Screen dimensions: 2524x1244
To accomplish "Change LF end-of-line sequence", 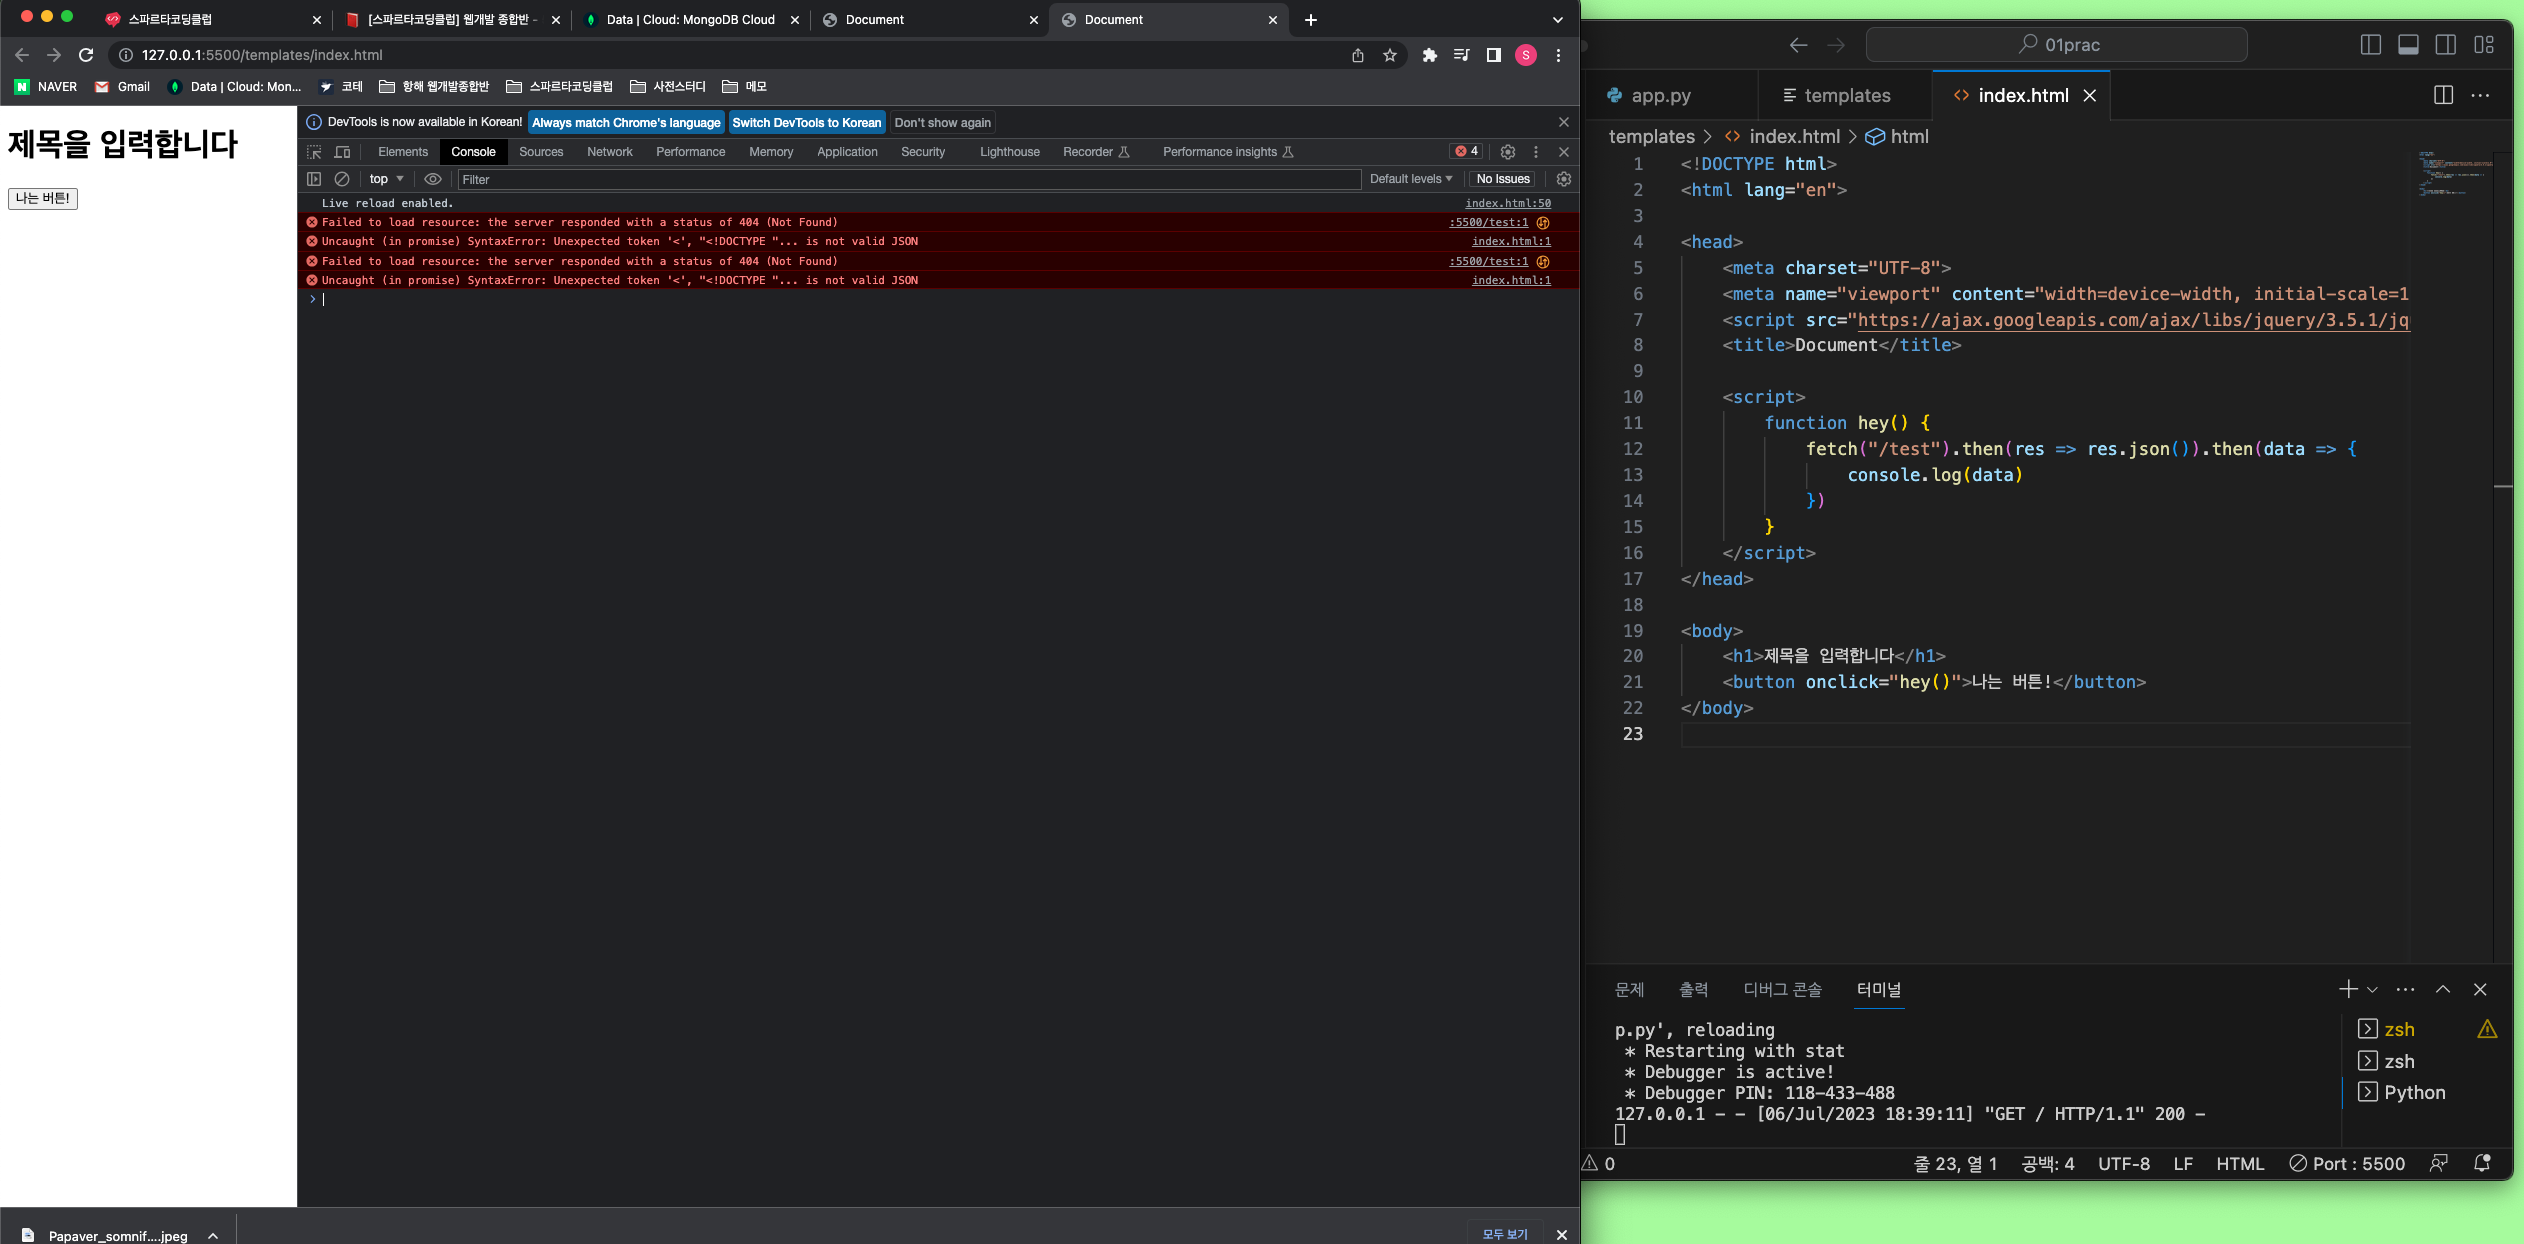I will [2183, 1163].
